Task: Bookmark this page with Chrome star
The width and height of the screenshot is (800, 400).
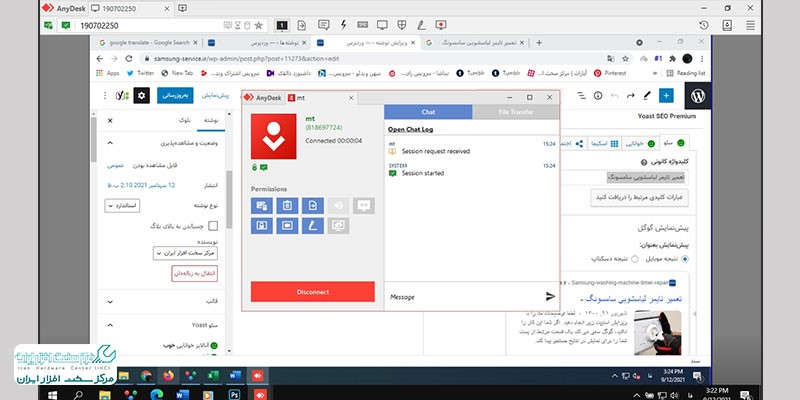Action: (x=625, y=59)
